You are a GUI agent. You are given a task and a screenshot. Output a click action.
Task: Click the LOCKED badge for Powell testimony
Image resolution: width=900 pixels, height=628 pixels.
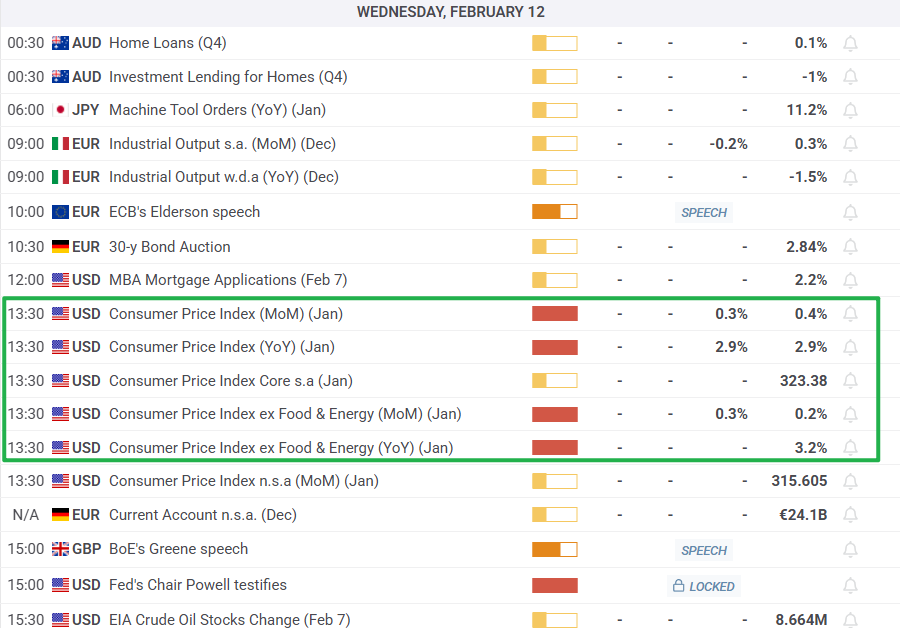[x=704, y=586]
